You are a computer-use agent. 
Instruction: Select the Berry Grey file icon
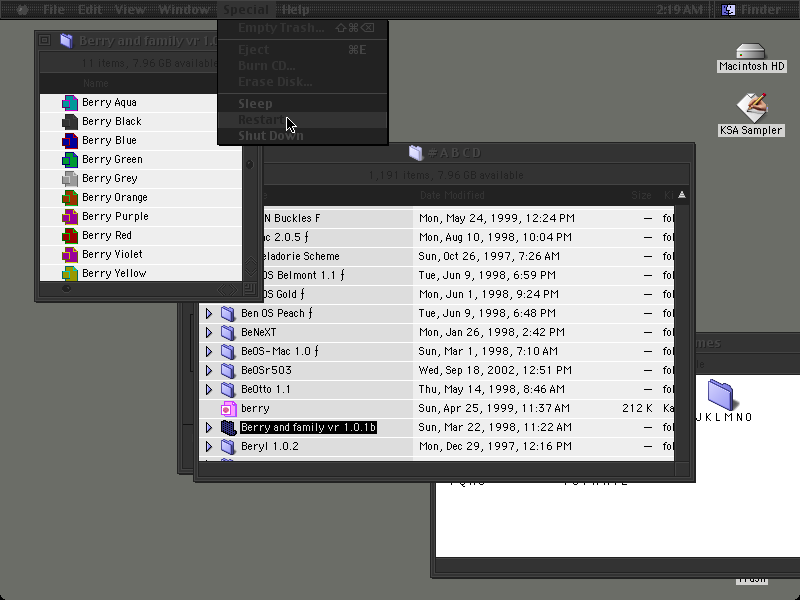point(70,179)
